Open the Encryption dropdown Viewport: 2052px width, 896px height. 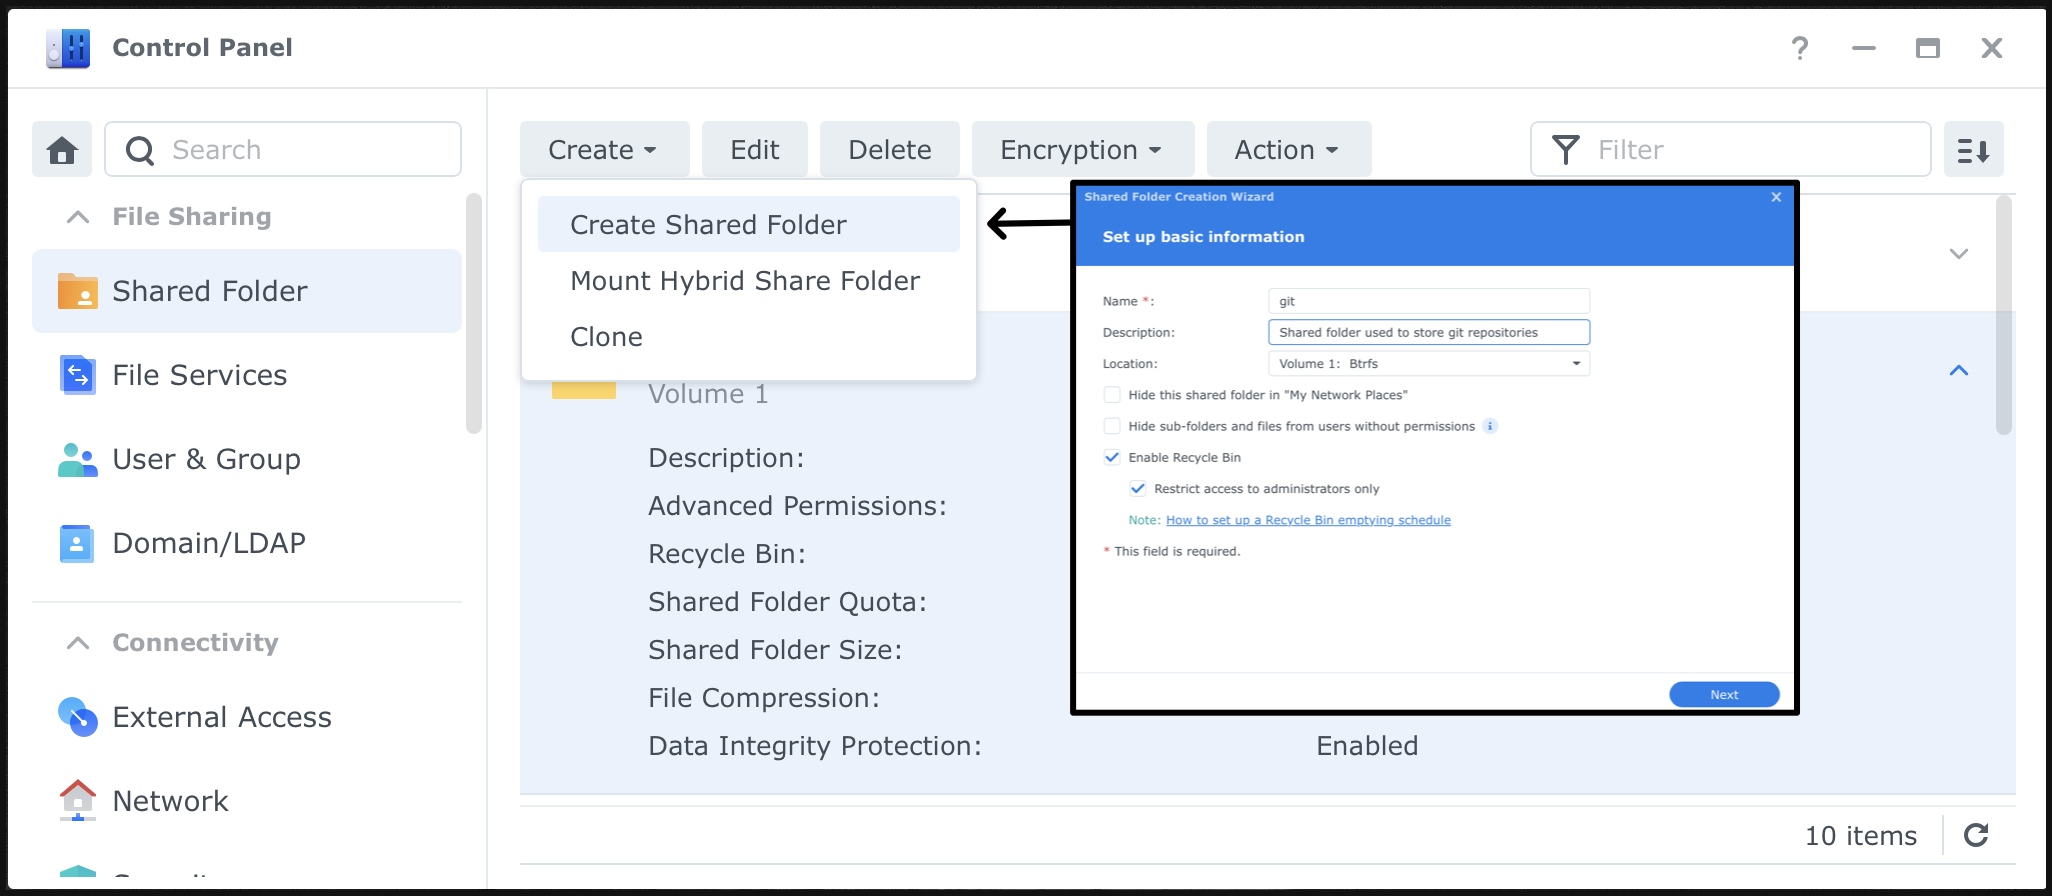coord(1082,150)
